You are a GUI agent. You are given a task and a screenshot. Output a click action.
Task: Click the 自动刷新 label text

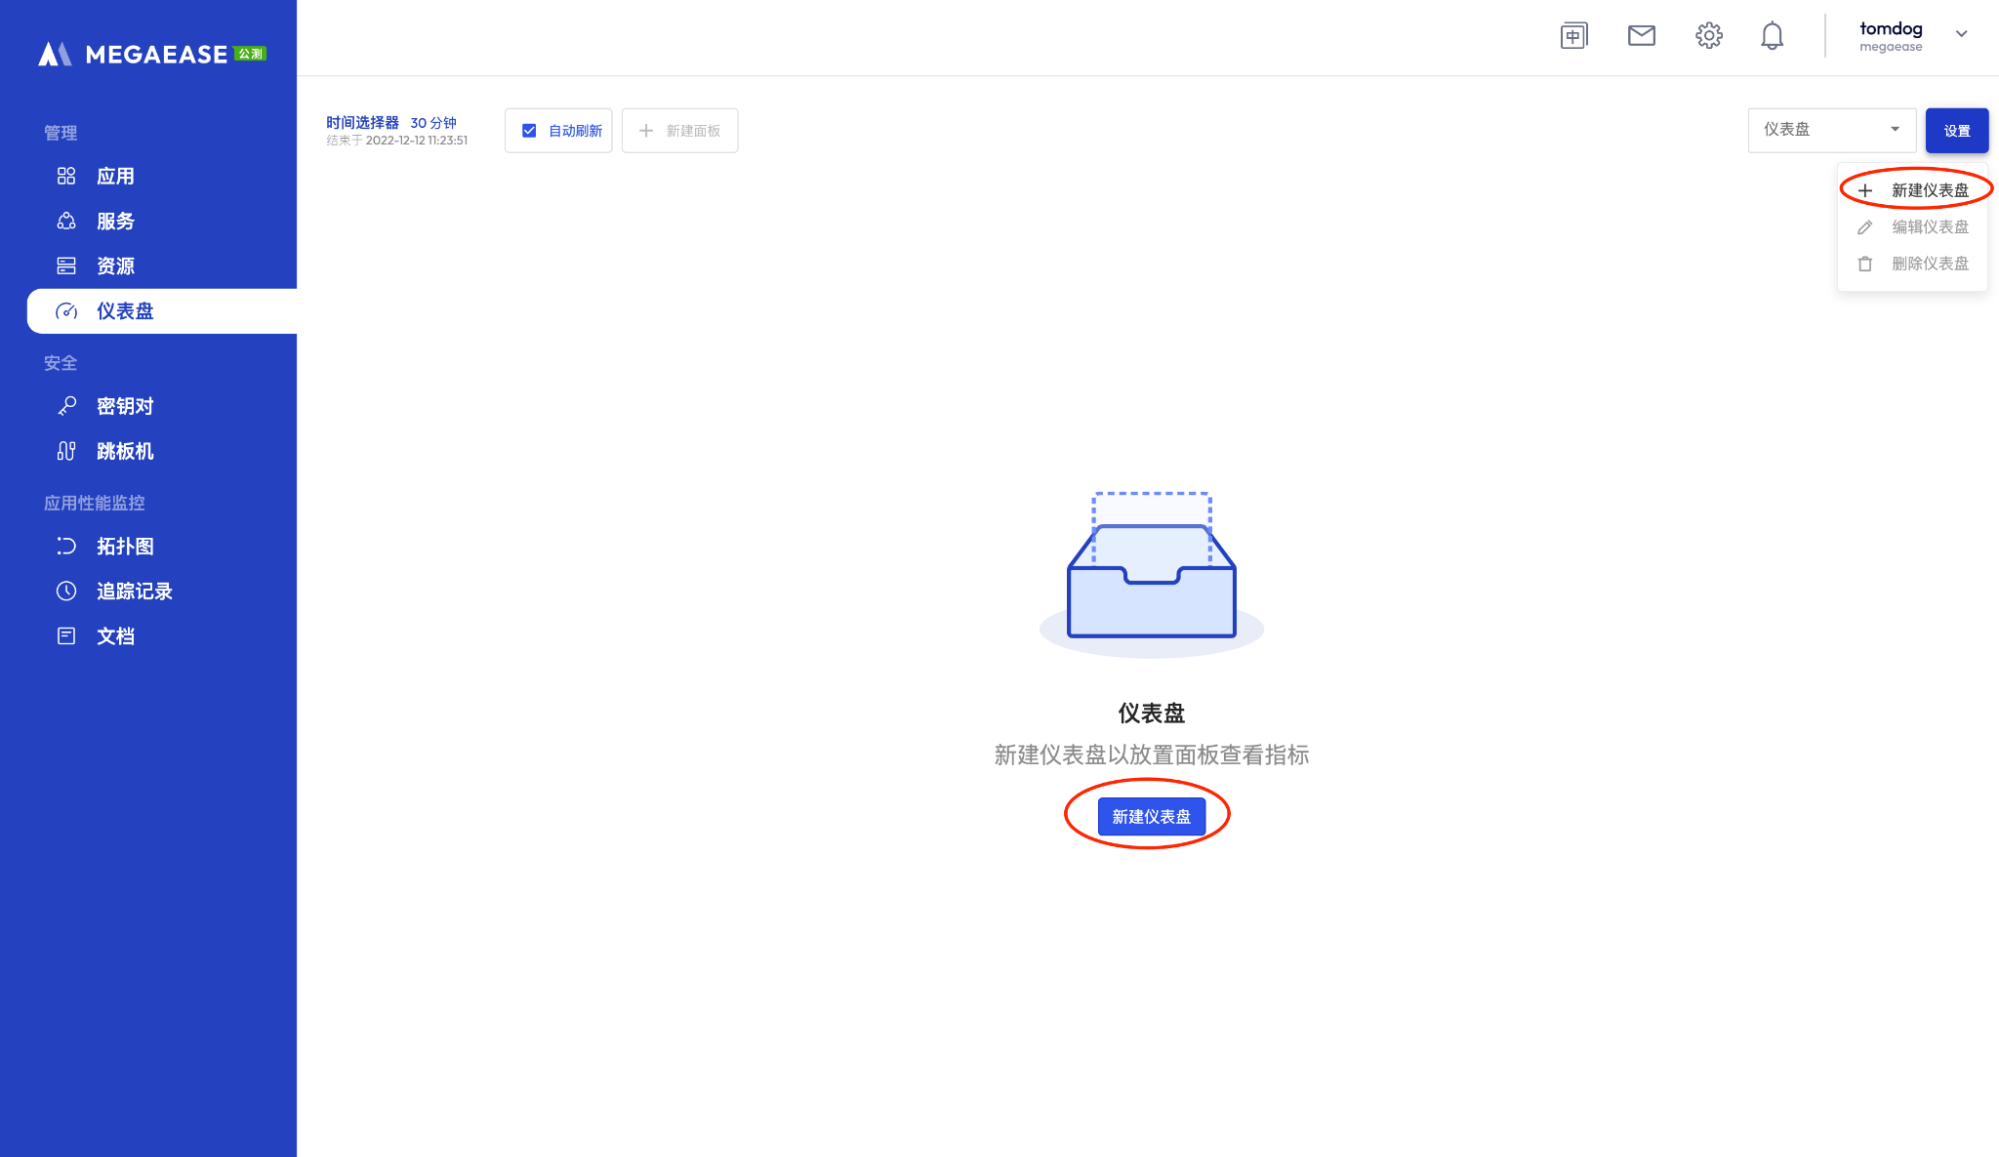pyautogui.click(x=575, y=131)
